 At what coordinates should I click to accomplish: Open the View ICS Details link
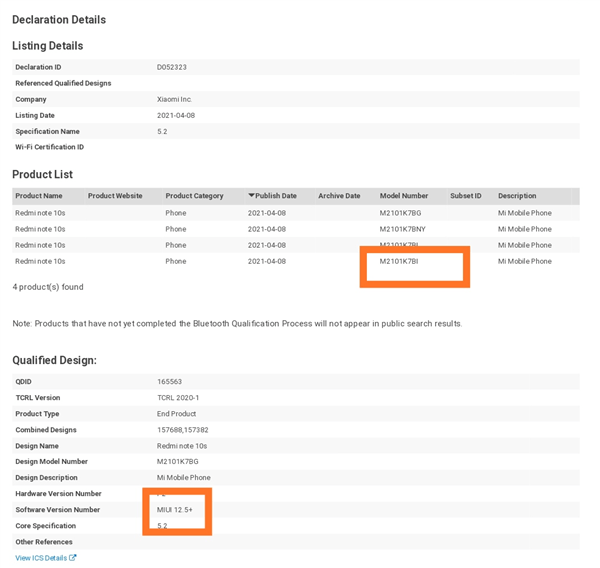[40, 558]
